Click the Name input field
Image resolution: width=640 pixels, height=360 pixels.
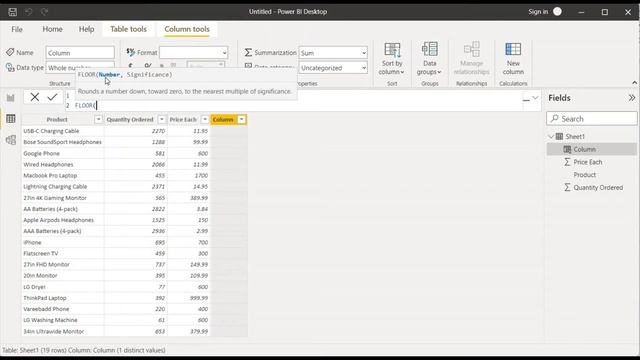[80, 53]
